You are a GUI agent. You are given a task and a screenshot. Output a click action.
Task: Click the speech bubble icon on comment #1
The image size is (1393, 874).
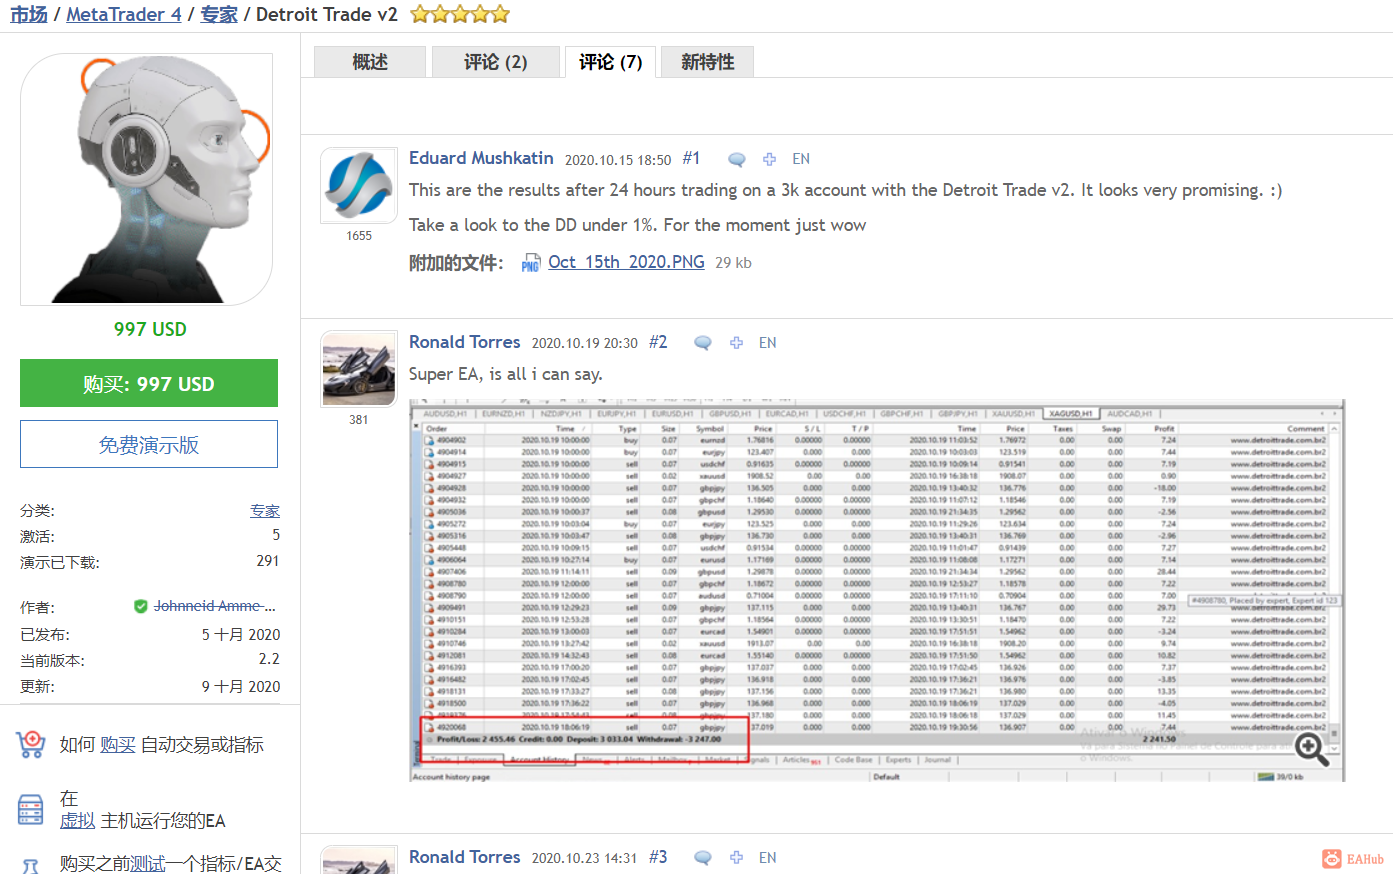(x=737, y=160)
